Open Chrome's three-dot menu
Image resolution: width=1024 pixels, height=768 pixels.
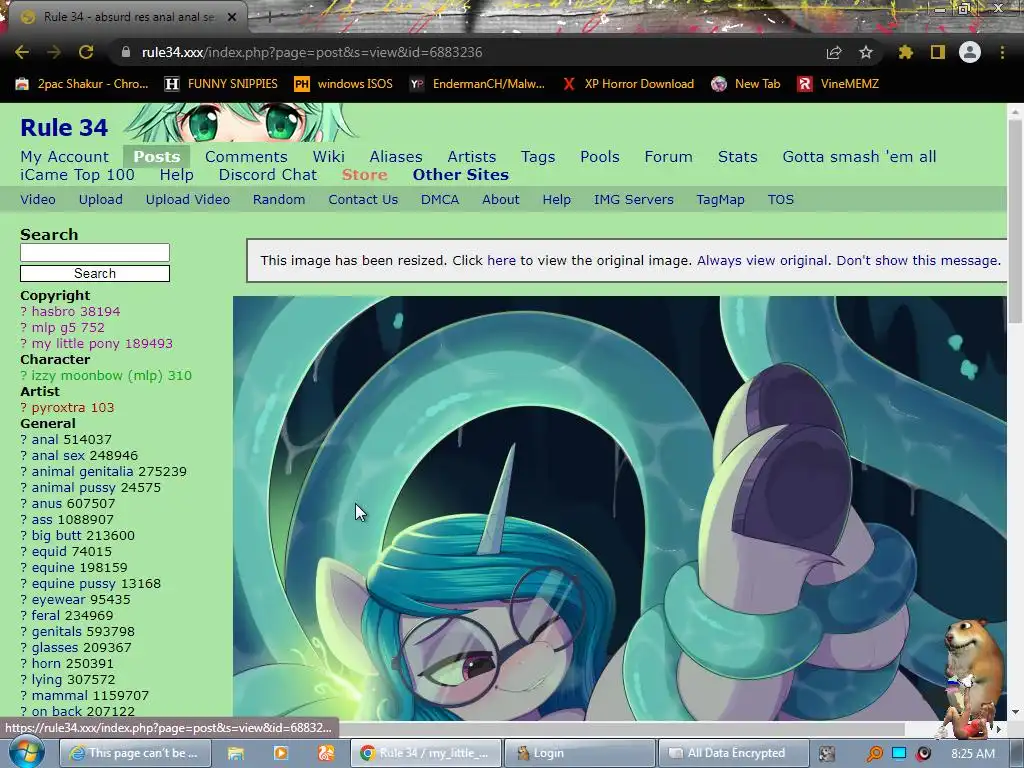1002,52
